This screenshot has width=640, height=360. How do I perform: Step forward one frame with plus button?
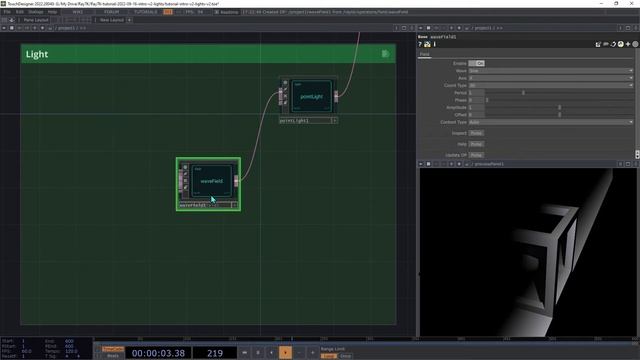coord(313,353)
